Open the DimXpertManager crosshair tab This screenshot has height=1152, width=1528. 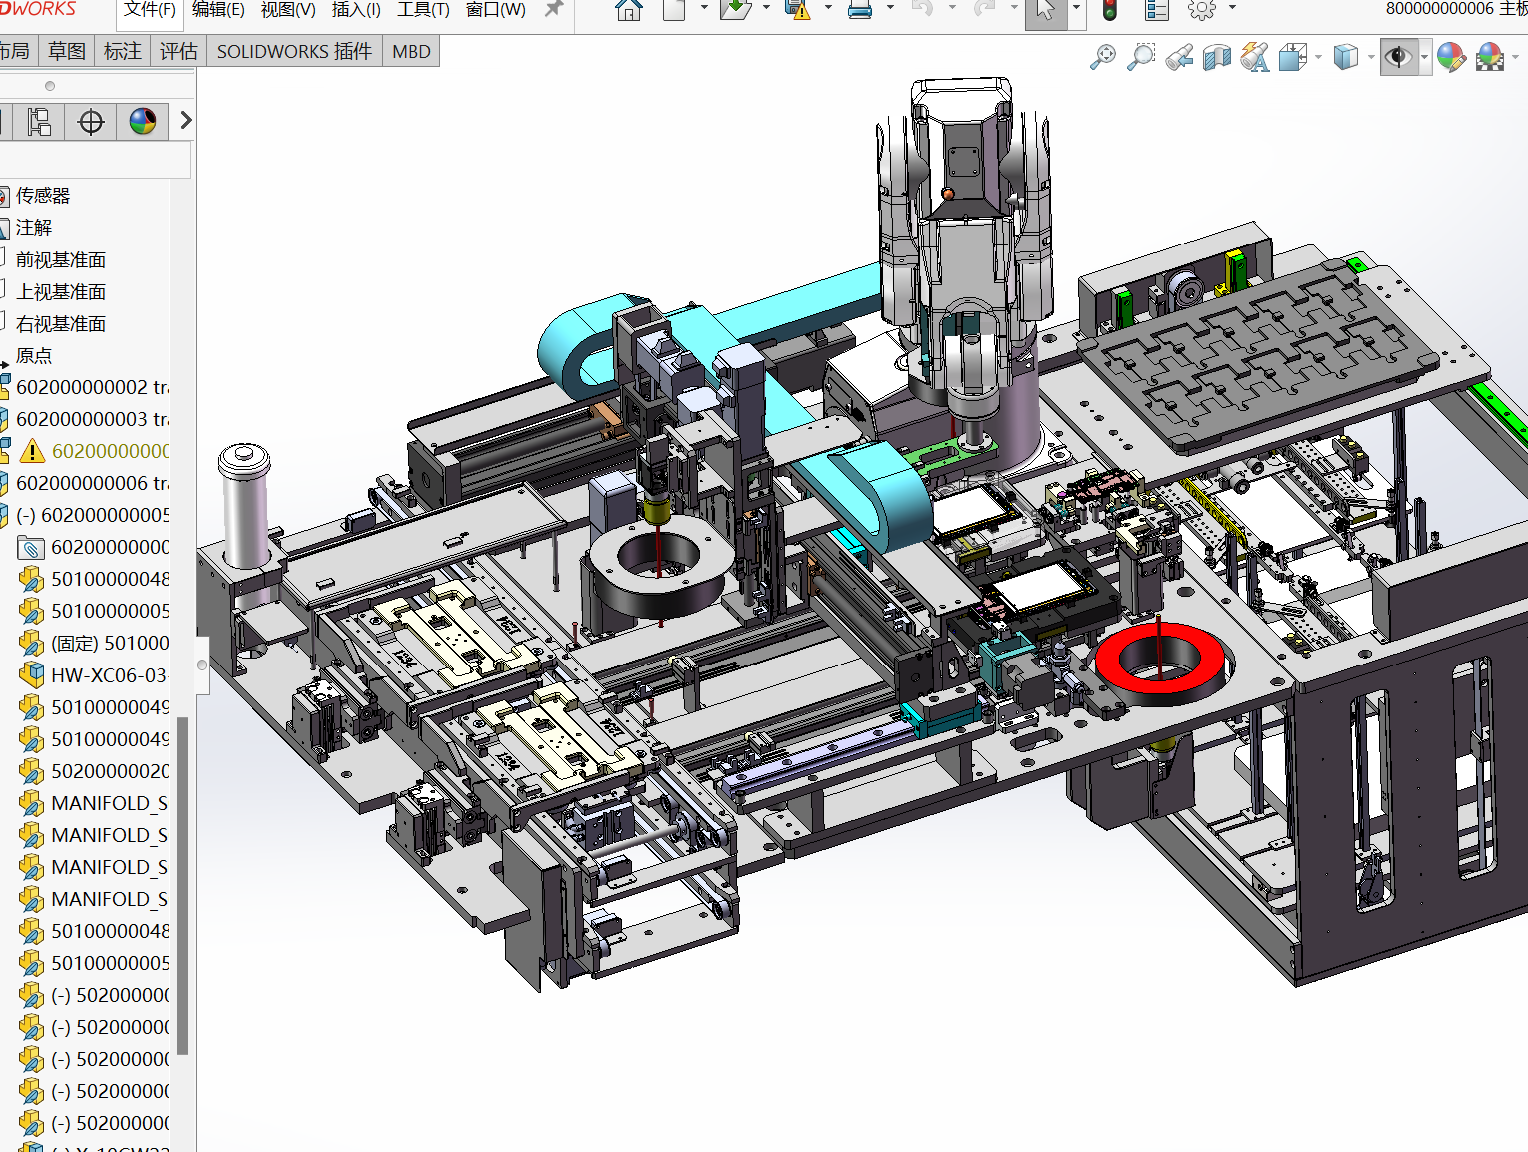[x=91, y=122]
